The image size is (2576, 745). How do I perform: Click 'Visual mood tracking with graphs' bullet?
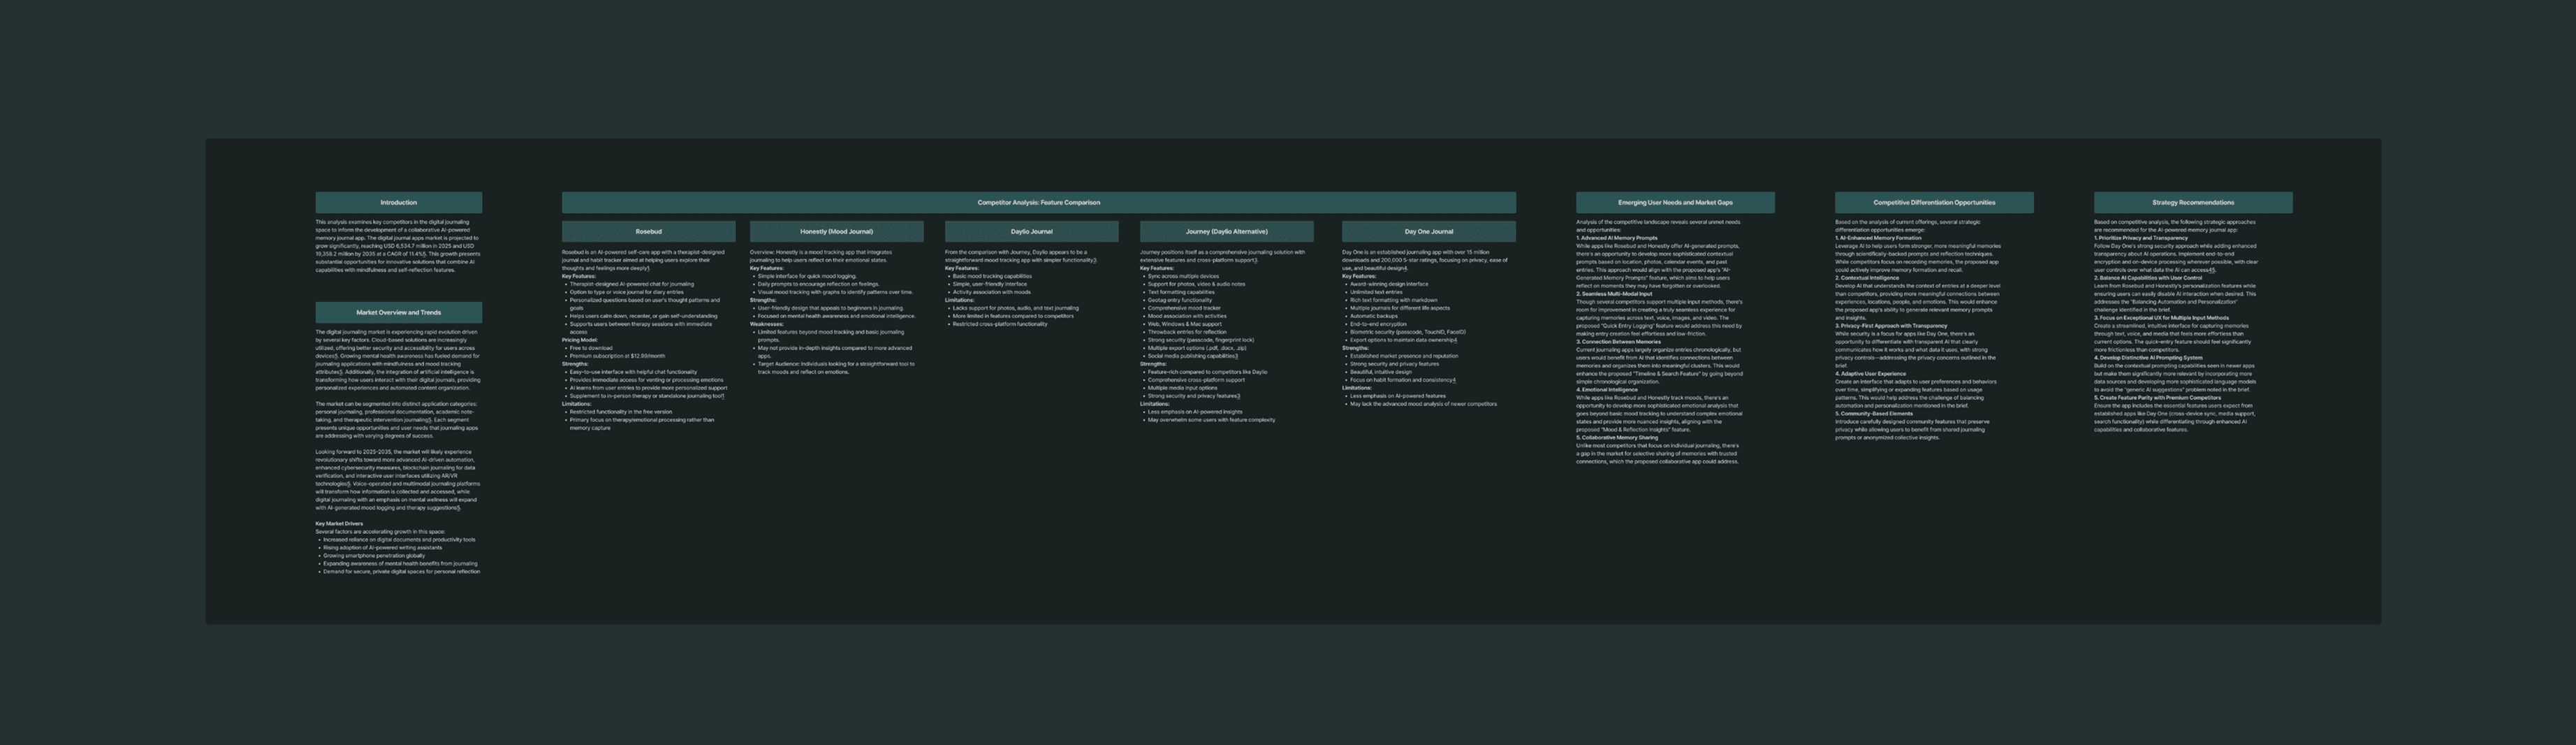(x=835, y=292)
